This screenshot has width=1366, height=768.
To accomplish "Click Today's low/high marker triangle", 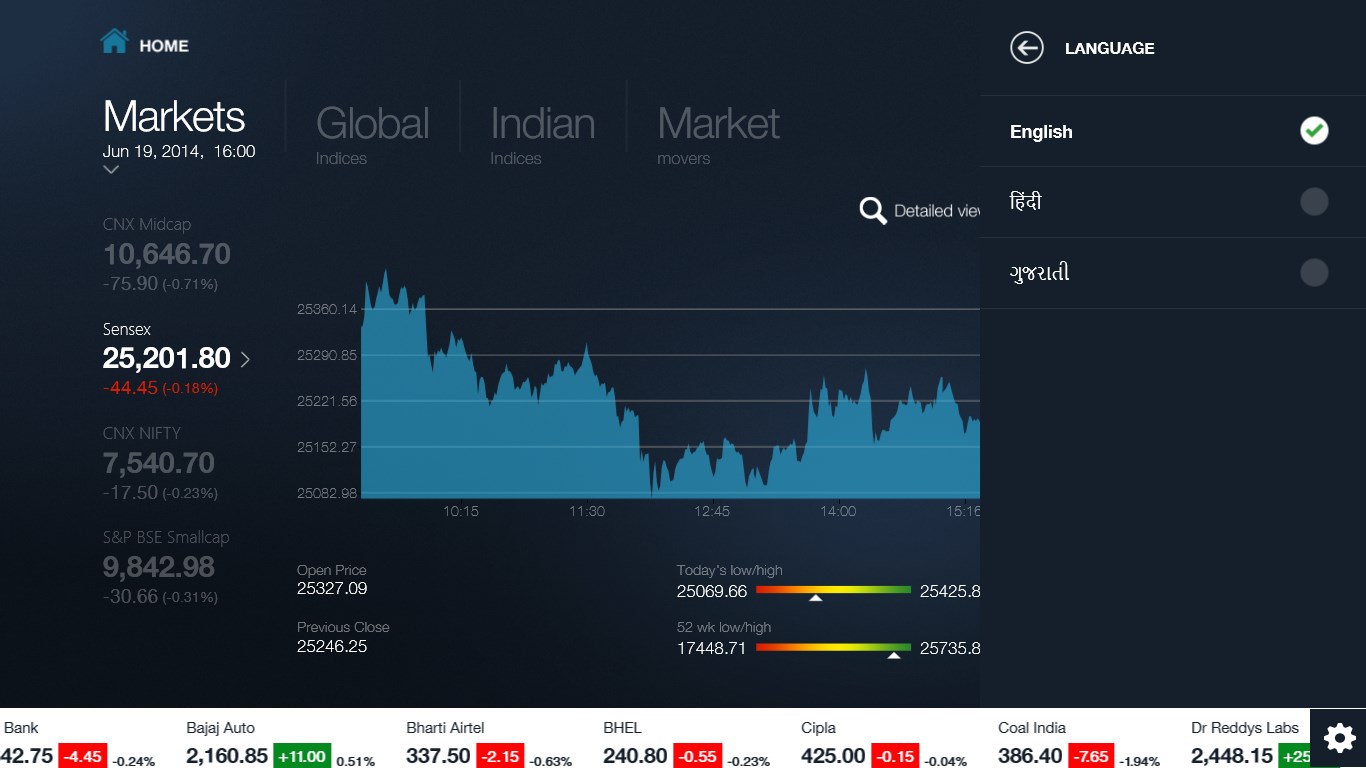I will tap(816, 598).
